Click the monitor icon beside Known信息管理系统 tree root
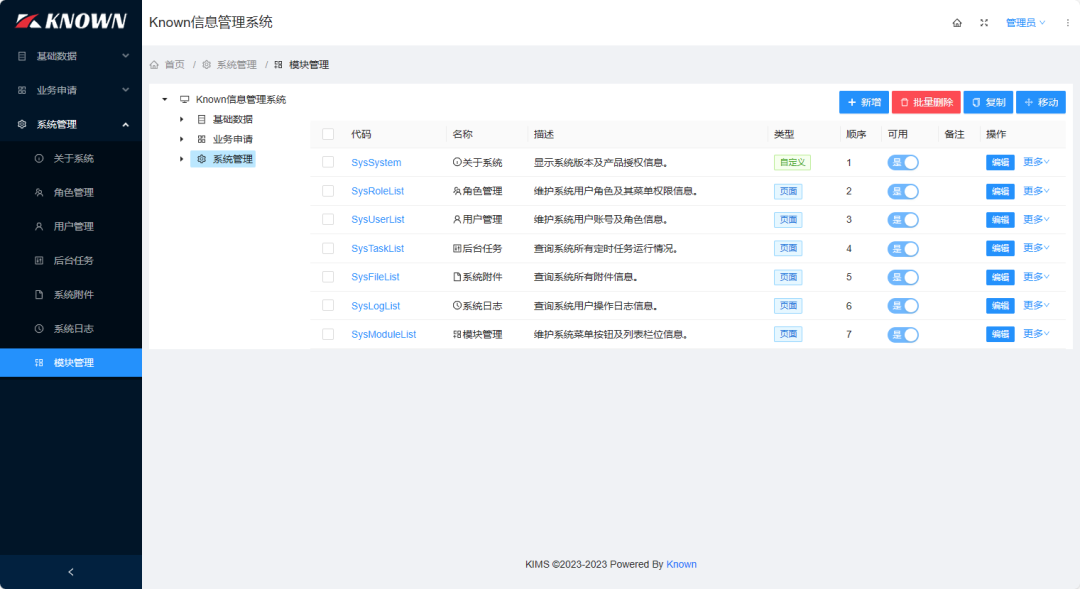Viewport: 1080px width, 589px height. tap(184, 99)
